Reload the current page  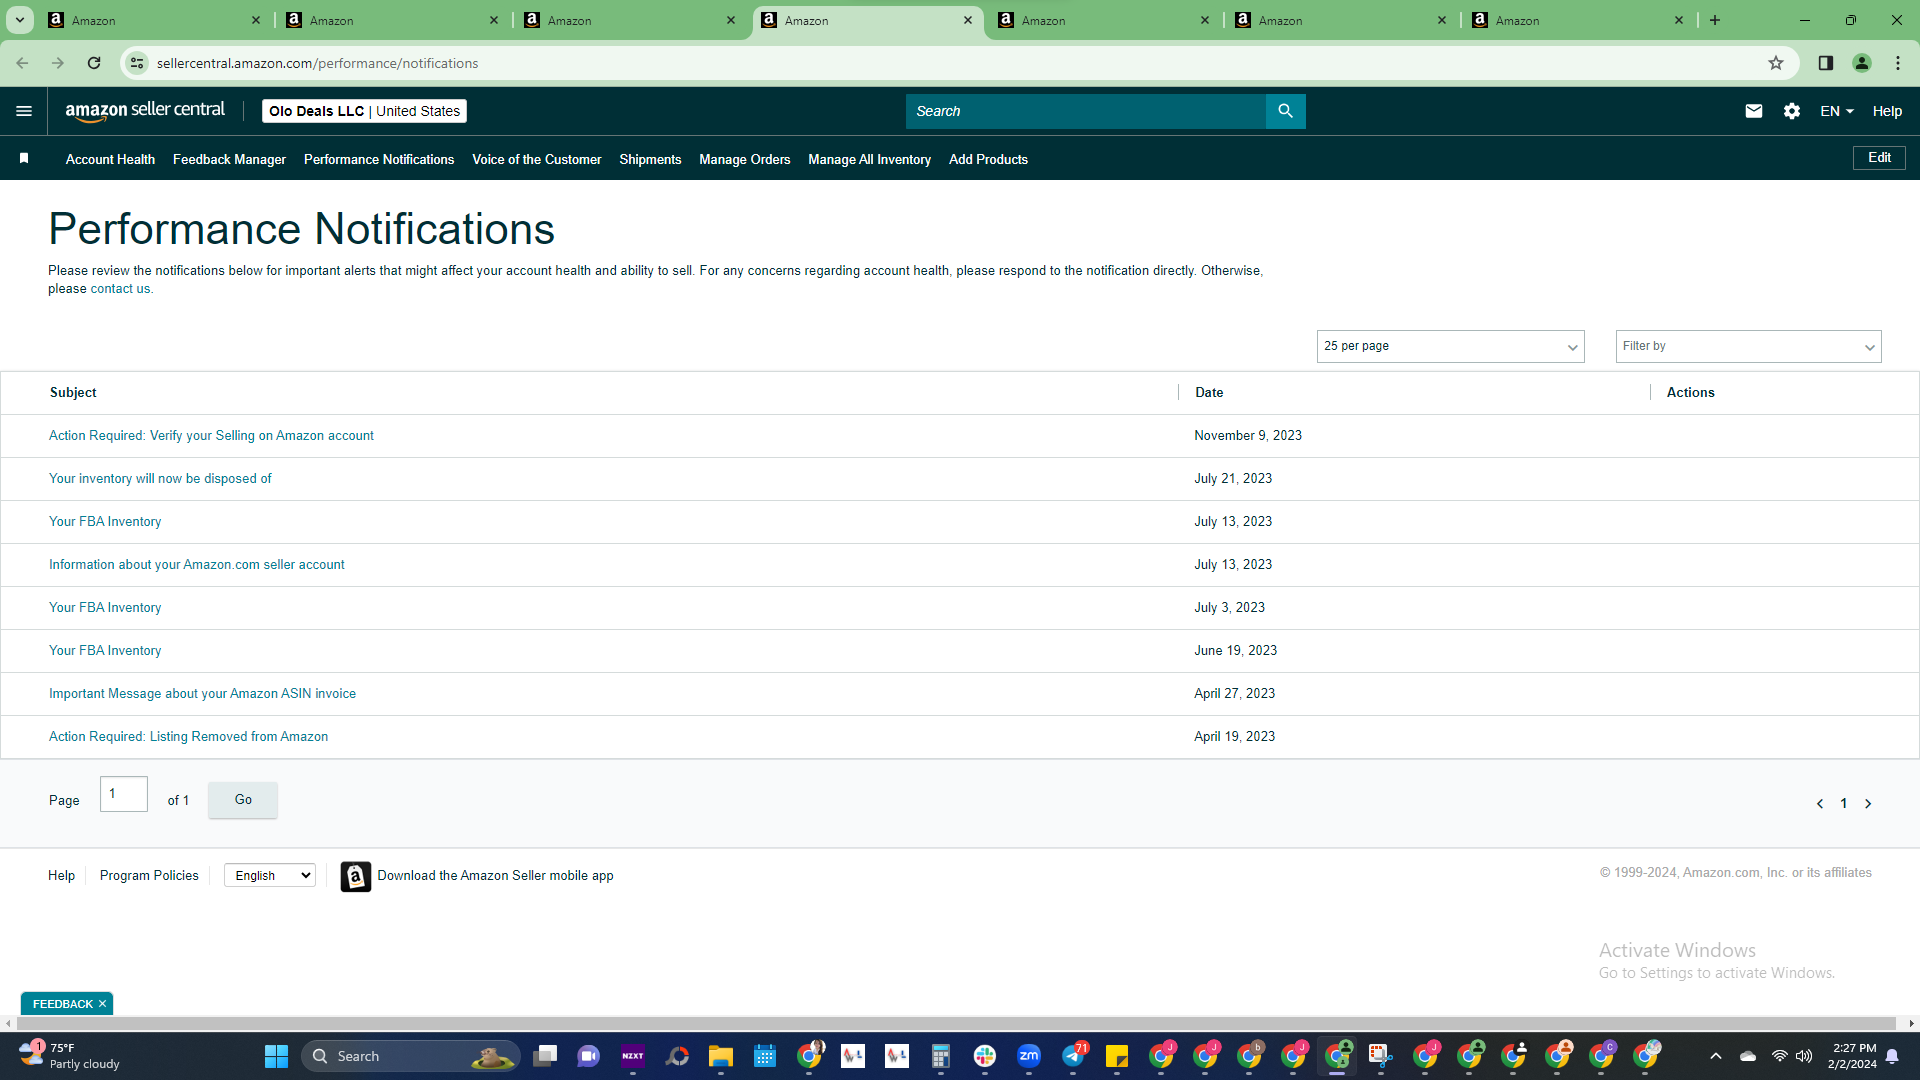coord(94,63)
